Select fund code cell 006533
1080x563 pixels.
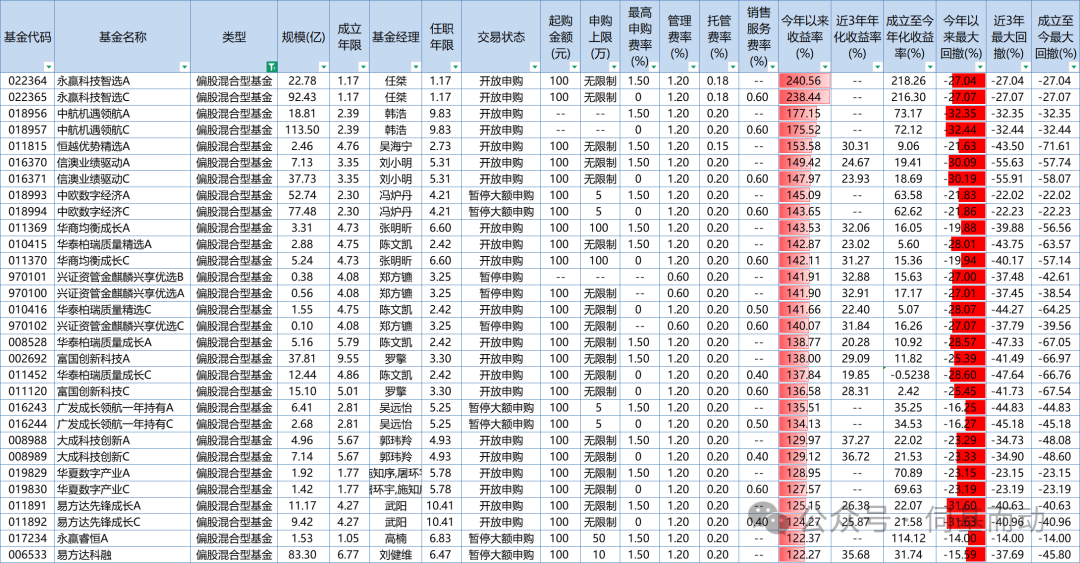click(x=28, y=555)
